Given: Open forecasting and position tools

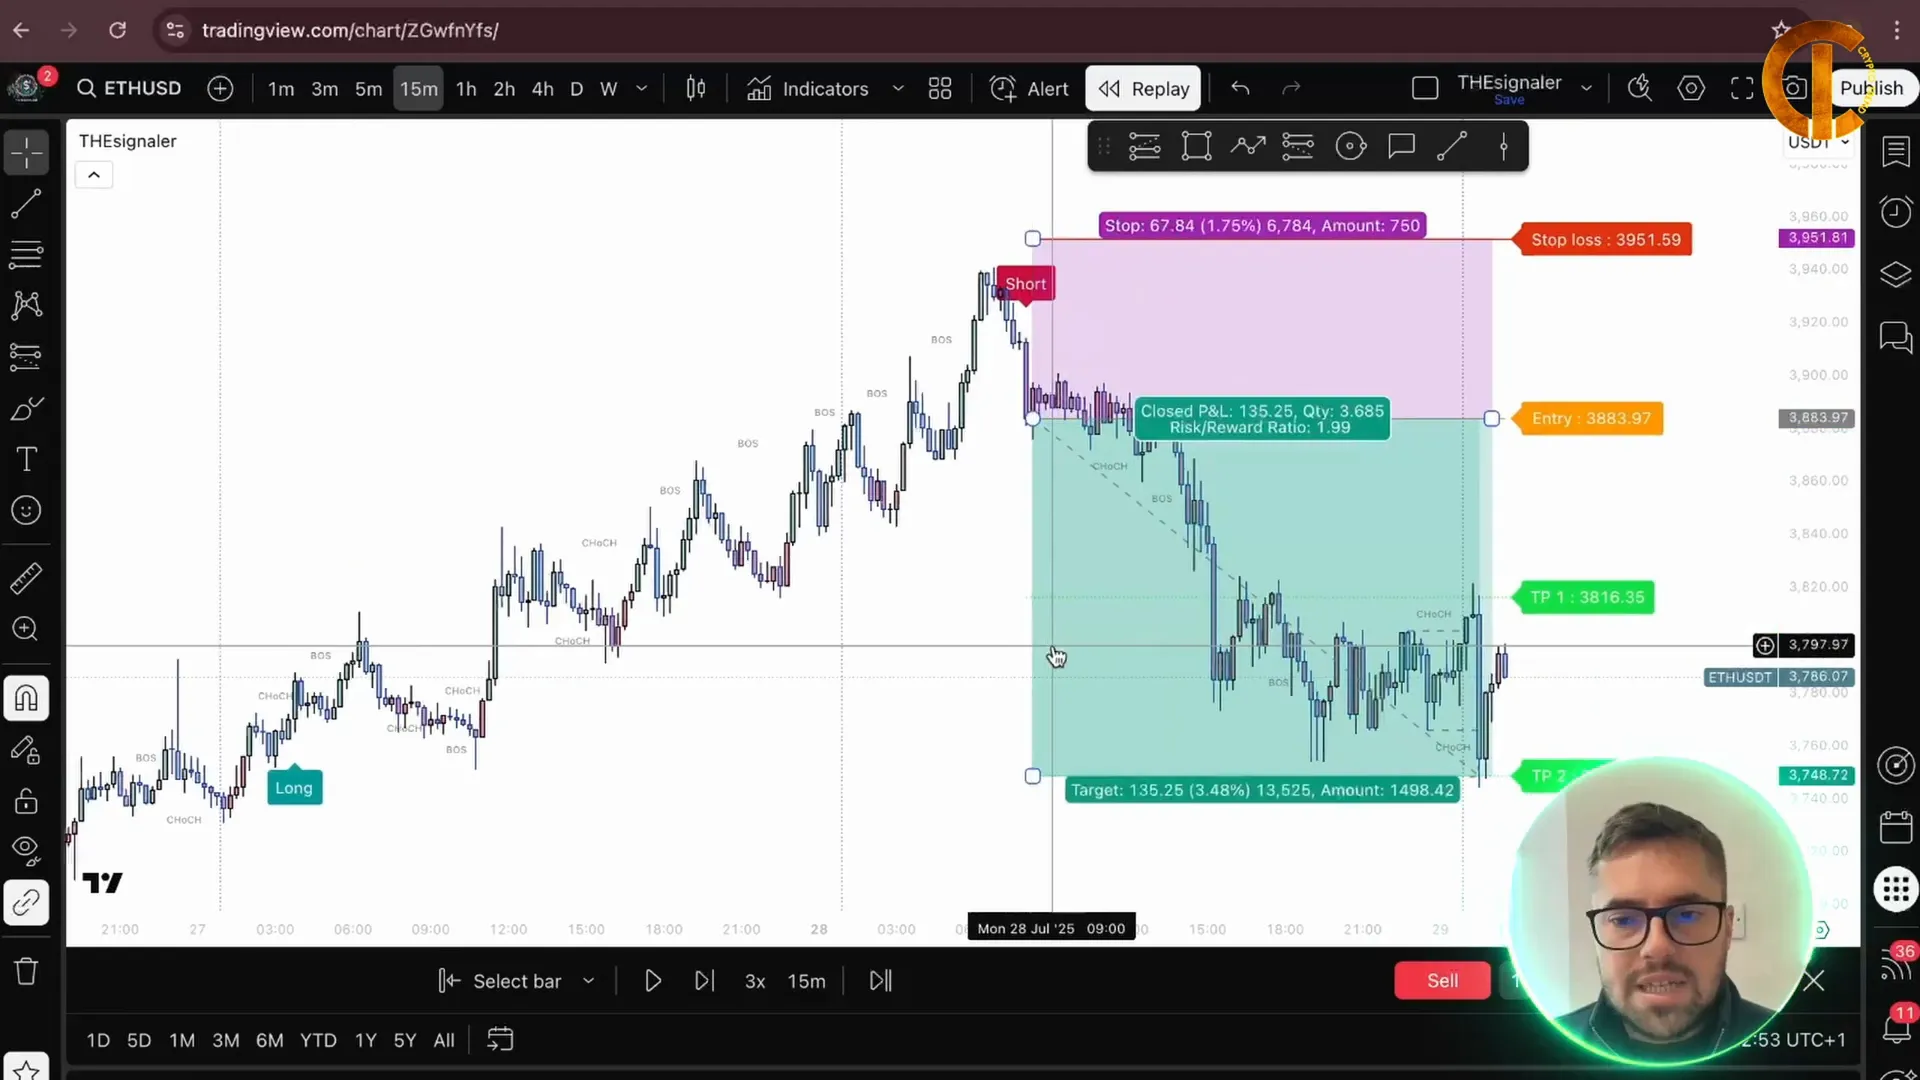Looking at the screenshot, I should click(26, 356).
